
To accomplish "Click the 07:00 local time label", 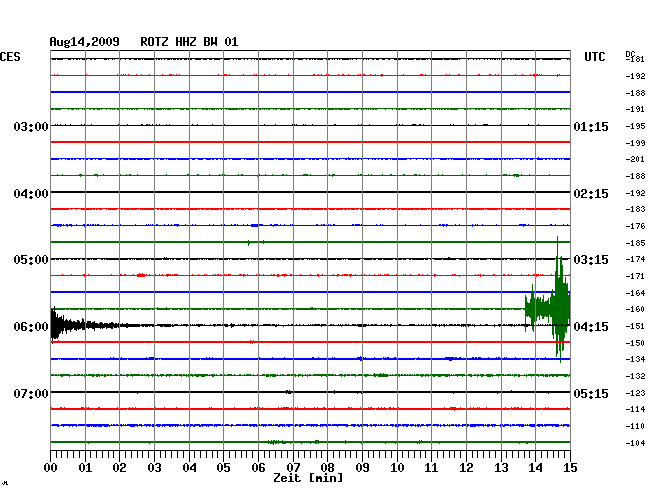I will 31,393.
